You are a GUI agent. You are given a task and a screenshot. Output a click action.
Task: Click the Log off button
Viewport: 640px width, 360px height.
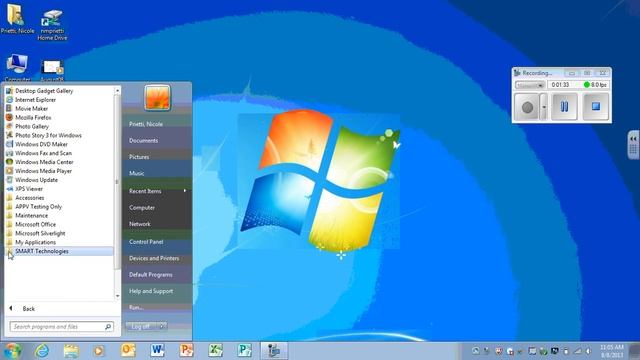(141, 326)
